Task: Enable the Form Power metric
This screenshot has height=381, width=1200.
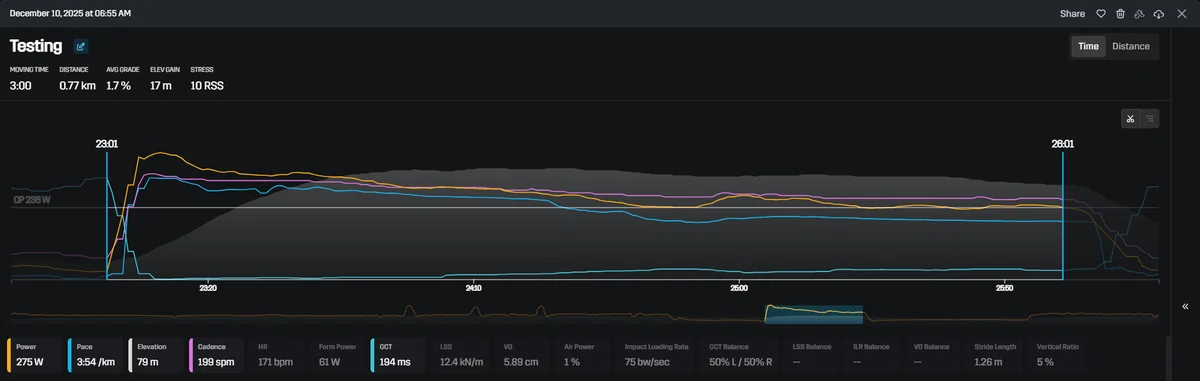Action: click(336, 354)
